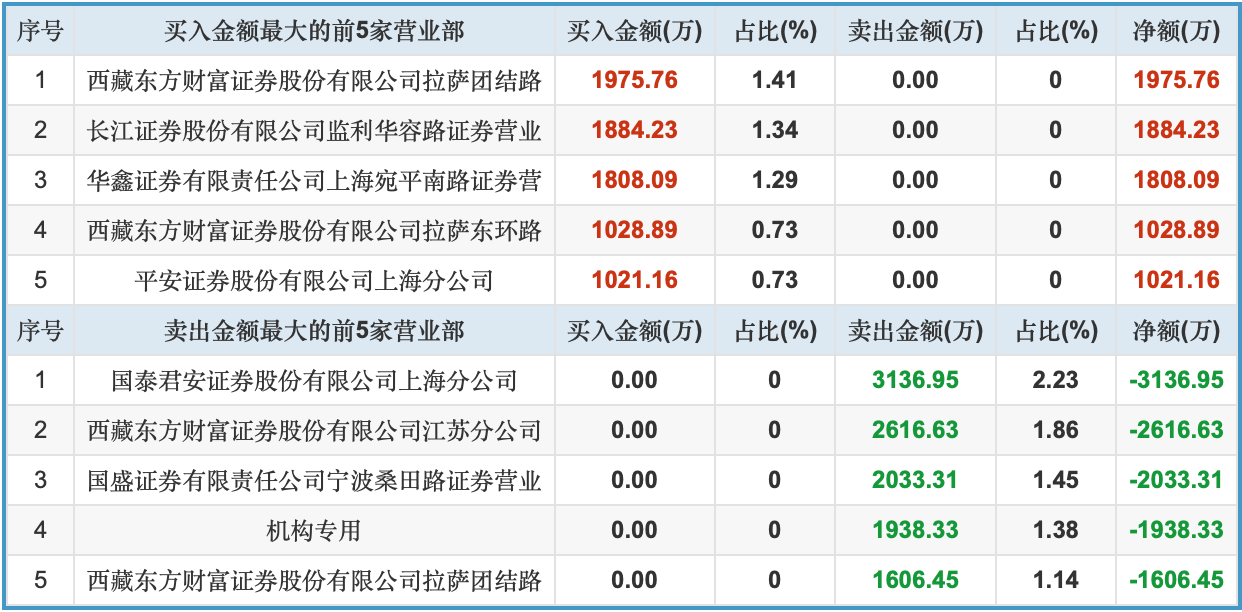
Task: Click 0.00 buy amount in 国盛证券 row
Action: tap(634, 480)
